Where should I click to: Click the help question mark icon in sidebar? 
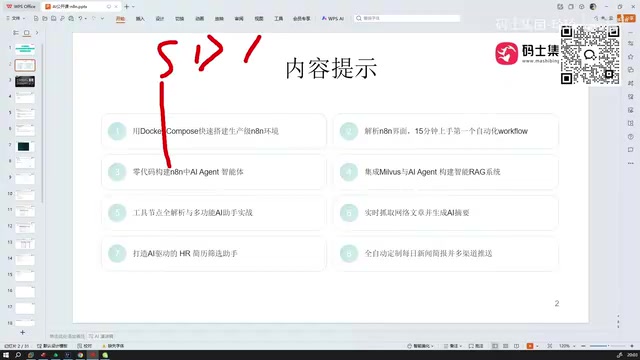click(x=631, y=136)
